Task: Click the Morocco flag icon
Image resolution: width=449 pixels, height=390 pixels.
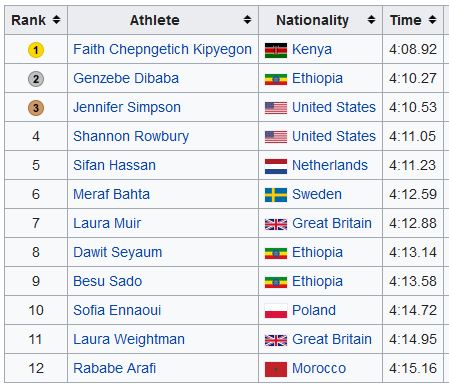Action: pos(276,369)
